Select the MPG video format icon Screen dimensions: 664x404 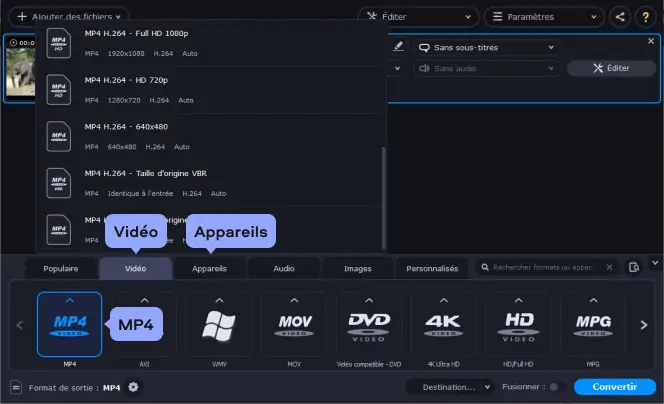coord(593,324)
